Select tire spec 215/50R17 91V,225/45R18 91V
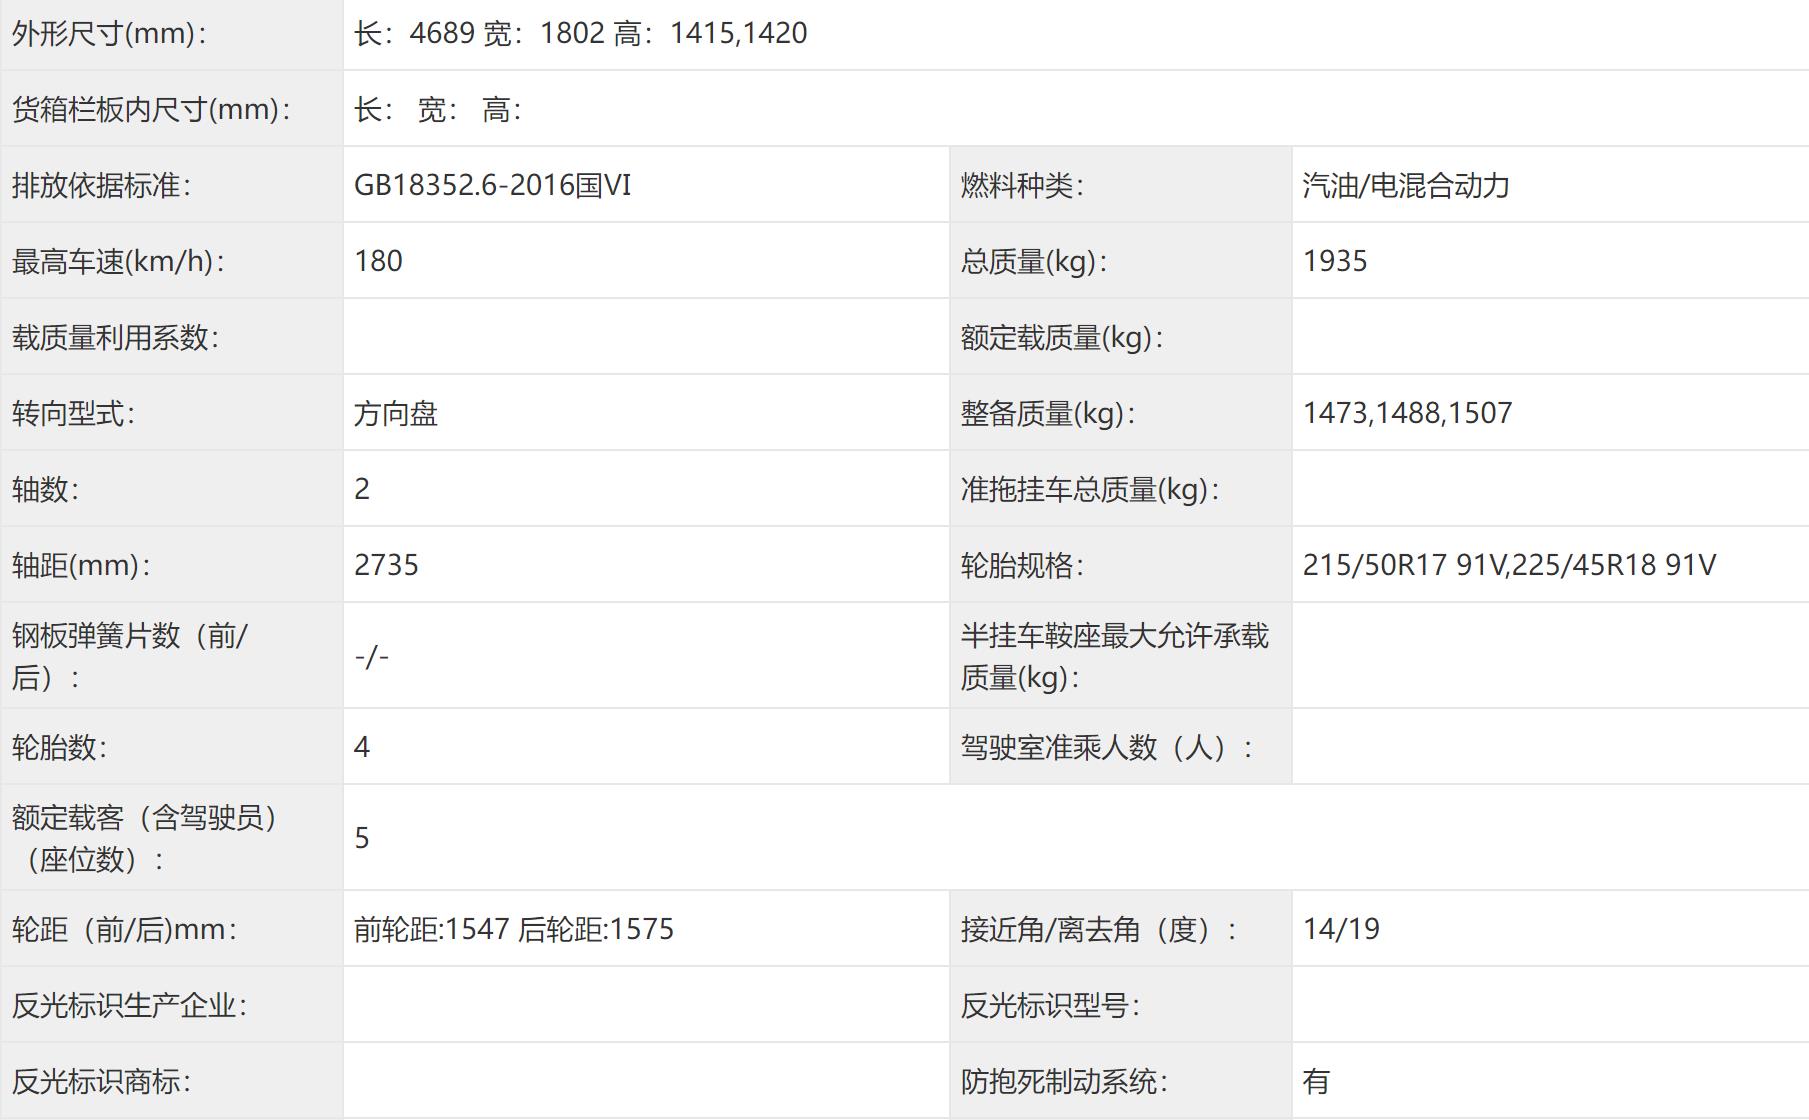Screen dimensions: 1809x1120 [1509, 565]
